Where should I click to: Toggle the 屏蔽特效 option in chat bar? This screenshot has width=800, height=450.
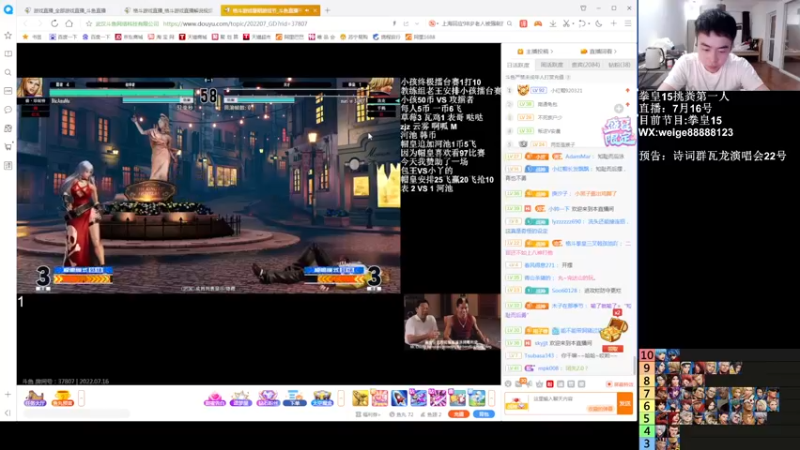point(620,384)
